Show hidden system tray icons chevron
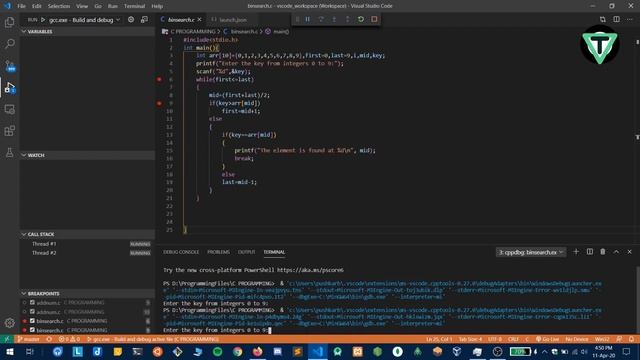This screenshot has width=640, height=360. coord(544,351)
